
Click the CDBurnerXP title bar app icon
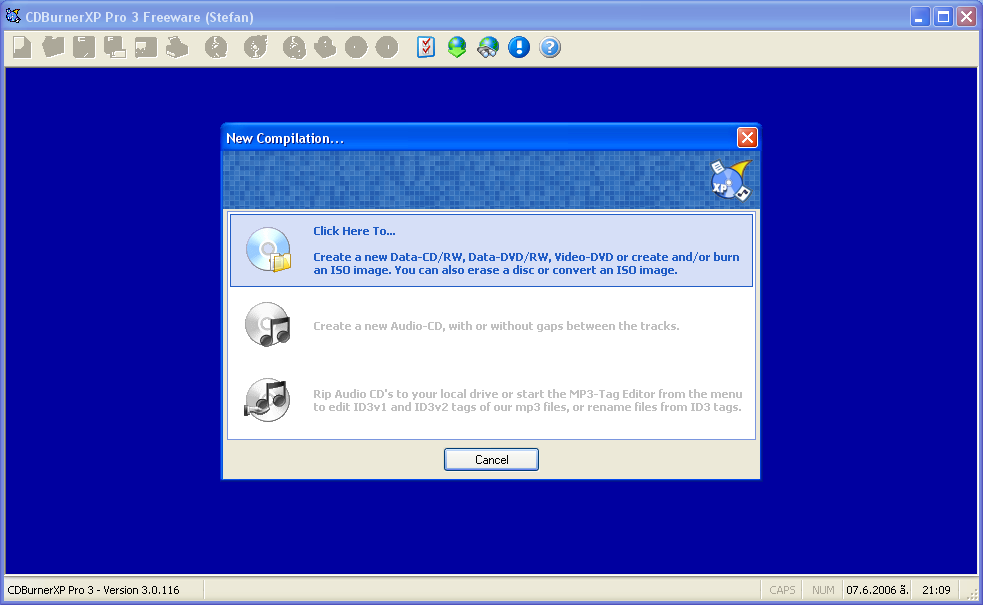click(x=13, y=16)
